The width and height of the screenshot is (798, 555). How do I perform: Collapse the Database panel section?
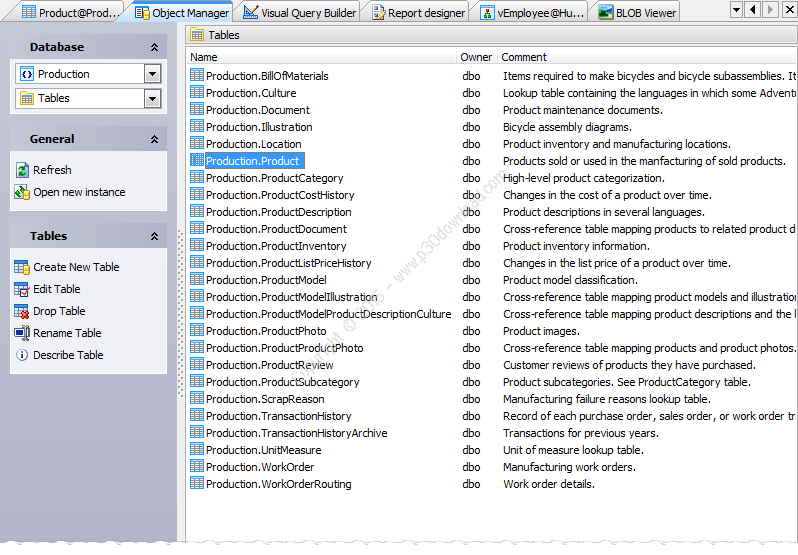point(154,47)
